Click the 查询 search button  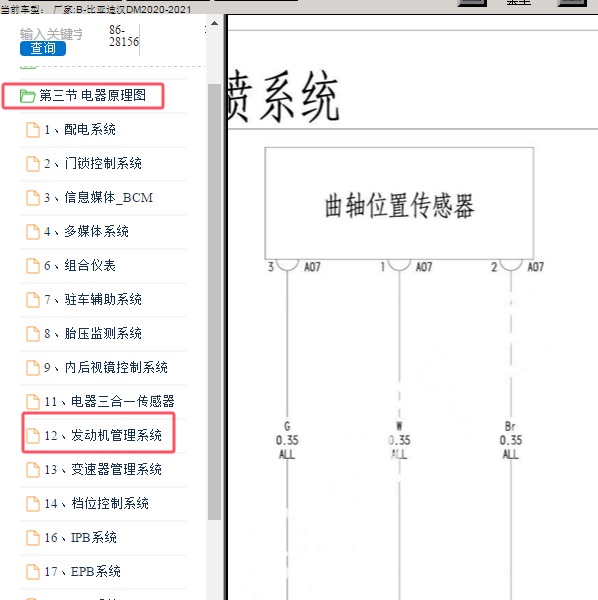click(x=43, y=48)
